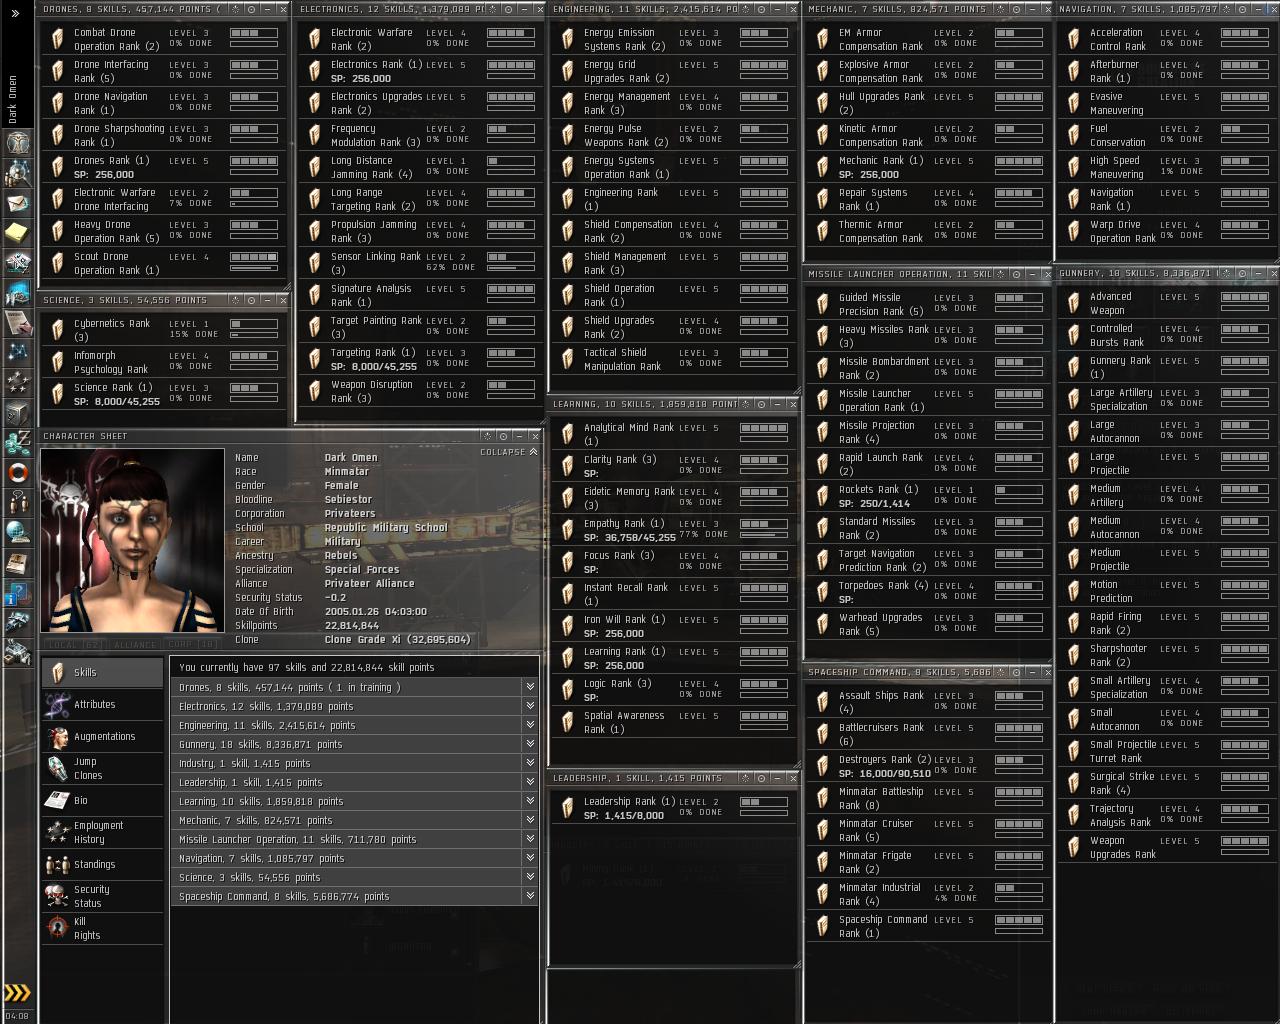Click the skill book icon beside Drones Rank (1)
The width and height of the screenshot is (1280, 1024).
coord(58,167)
